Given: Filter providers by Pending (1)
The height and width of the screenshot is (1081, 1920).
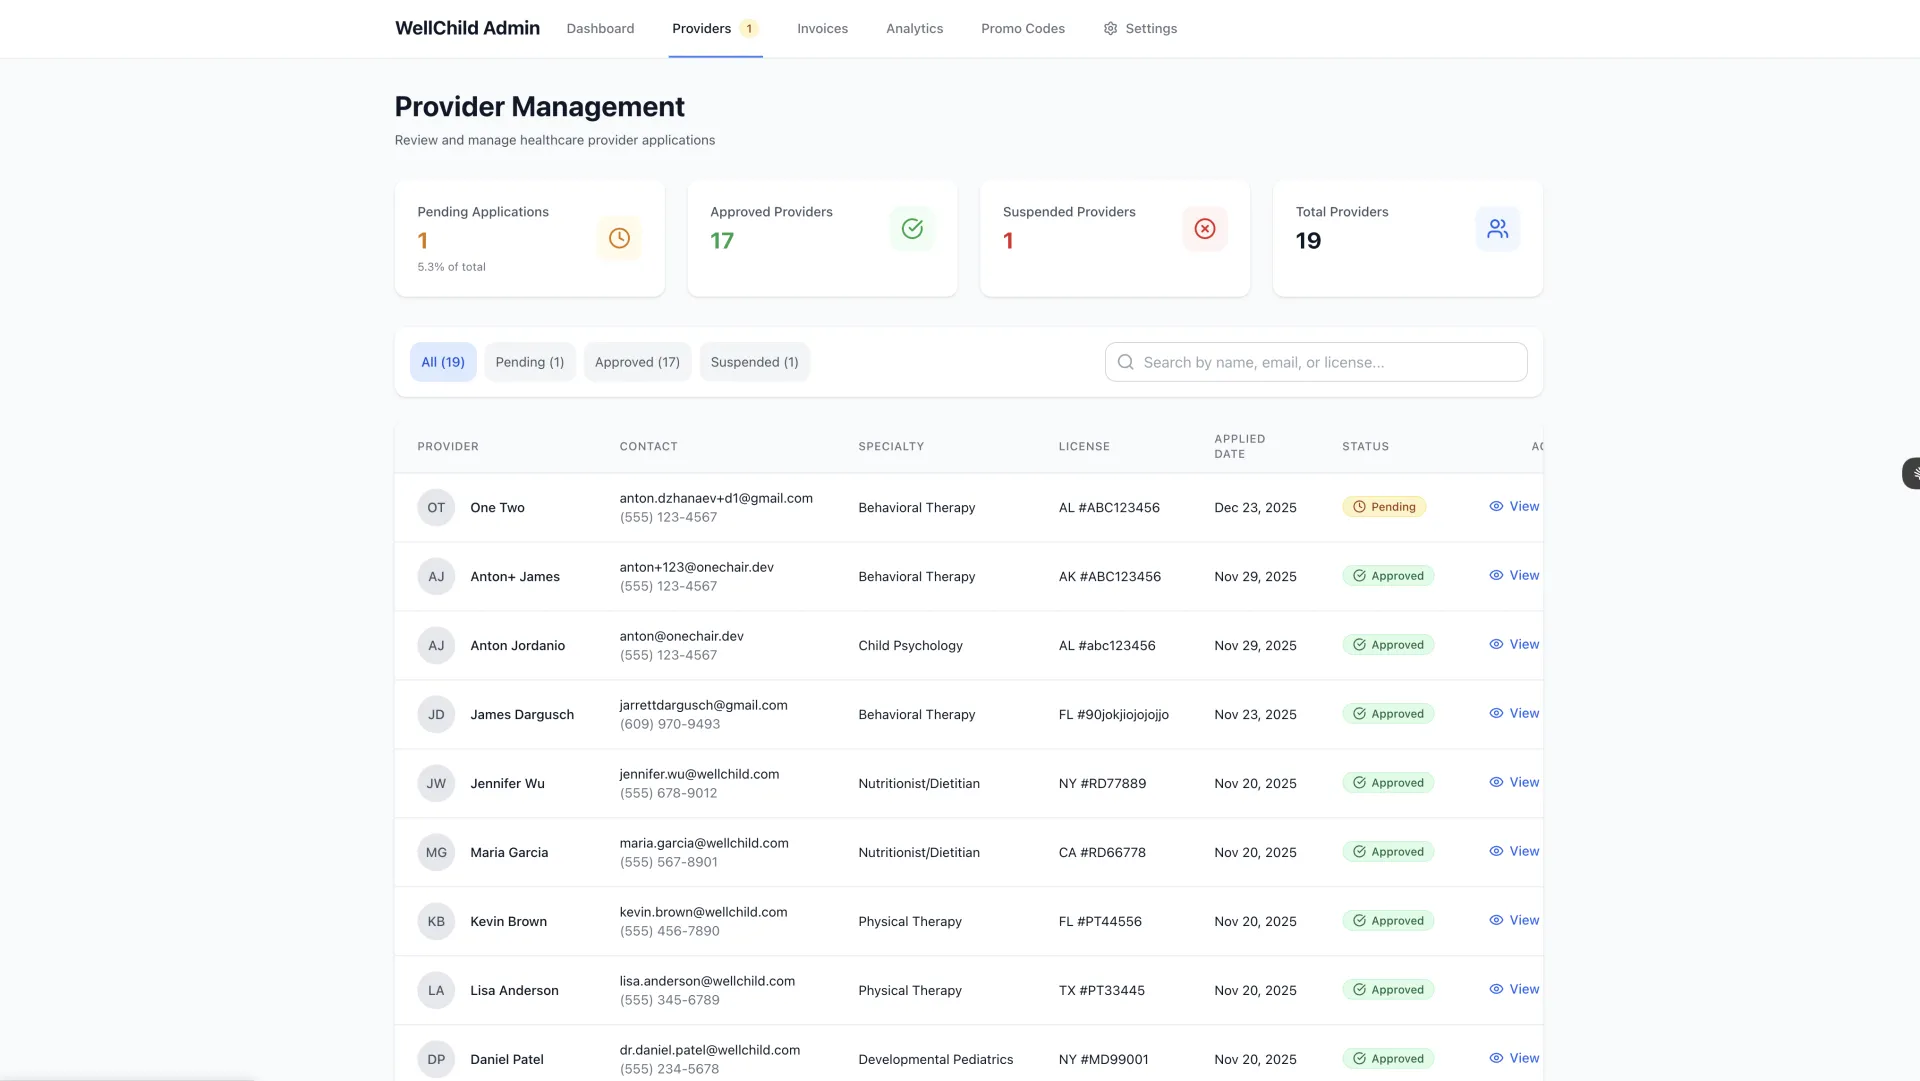Looking at the screenshot, I should tap(529, 362).
